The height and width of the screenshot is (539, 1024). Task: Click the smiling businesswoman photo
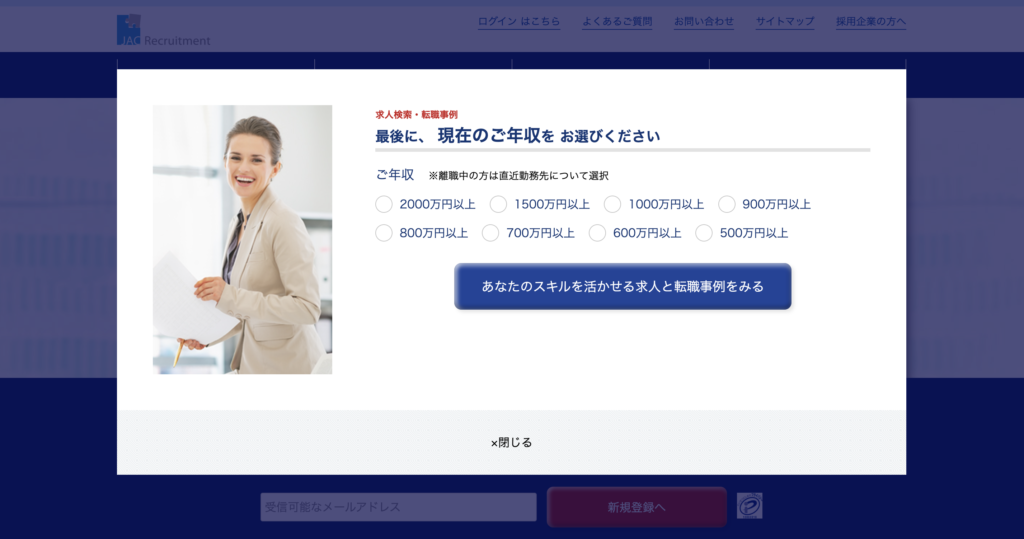click(242, 240)
